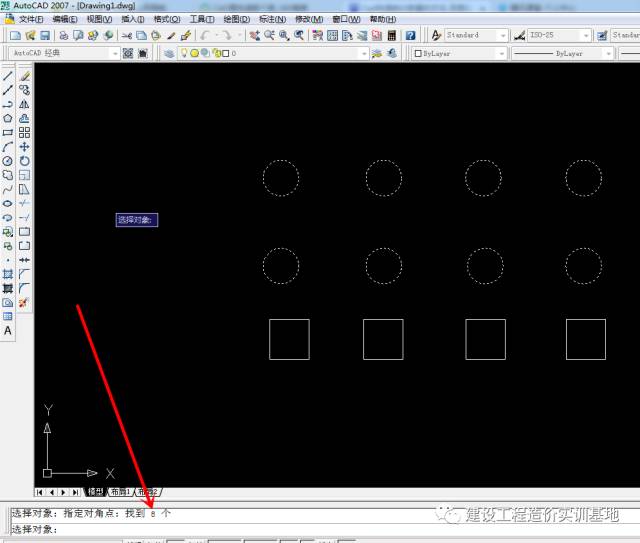Select the Circle draw tool
640x543 pixels.
(8, 161)
